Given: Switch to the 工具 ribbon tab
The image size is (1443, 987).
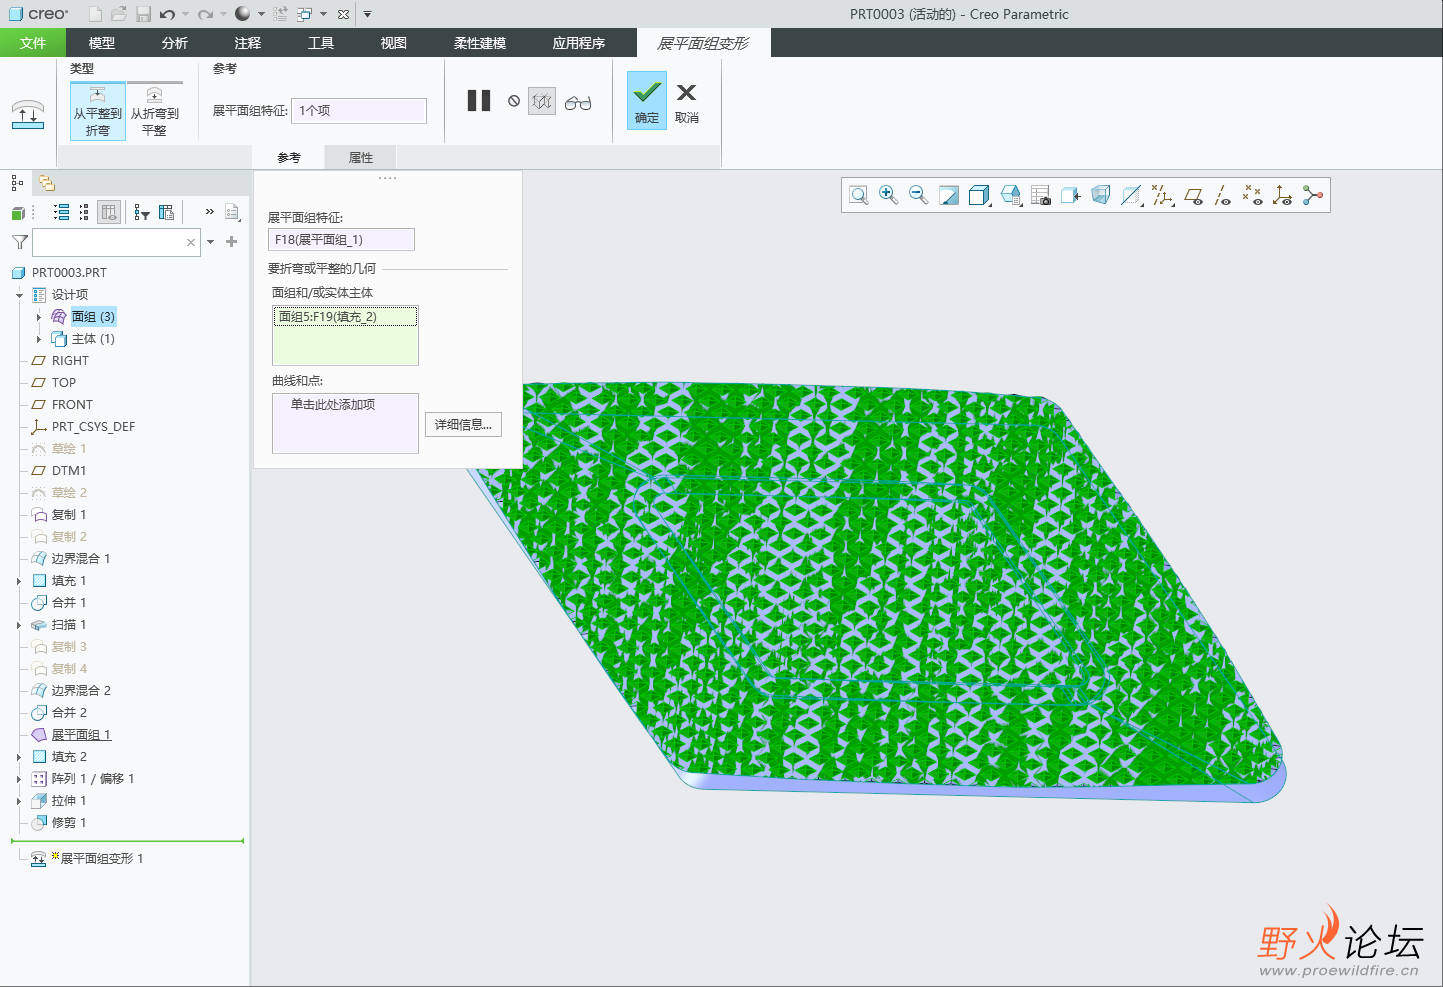Looking at the screenshot, I should (x=321, y=43).
